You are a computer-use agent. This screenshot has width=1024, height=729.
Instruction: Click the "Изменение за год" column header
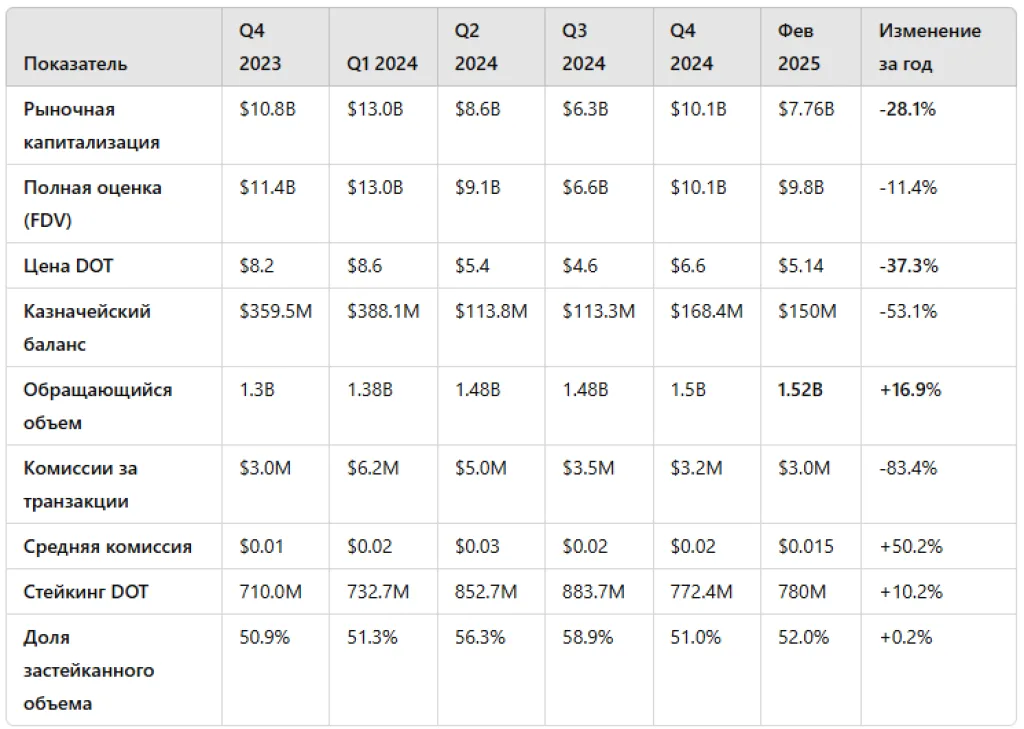tap(929, 47)
